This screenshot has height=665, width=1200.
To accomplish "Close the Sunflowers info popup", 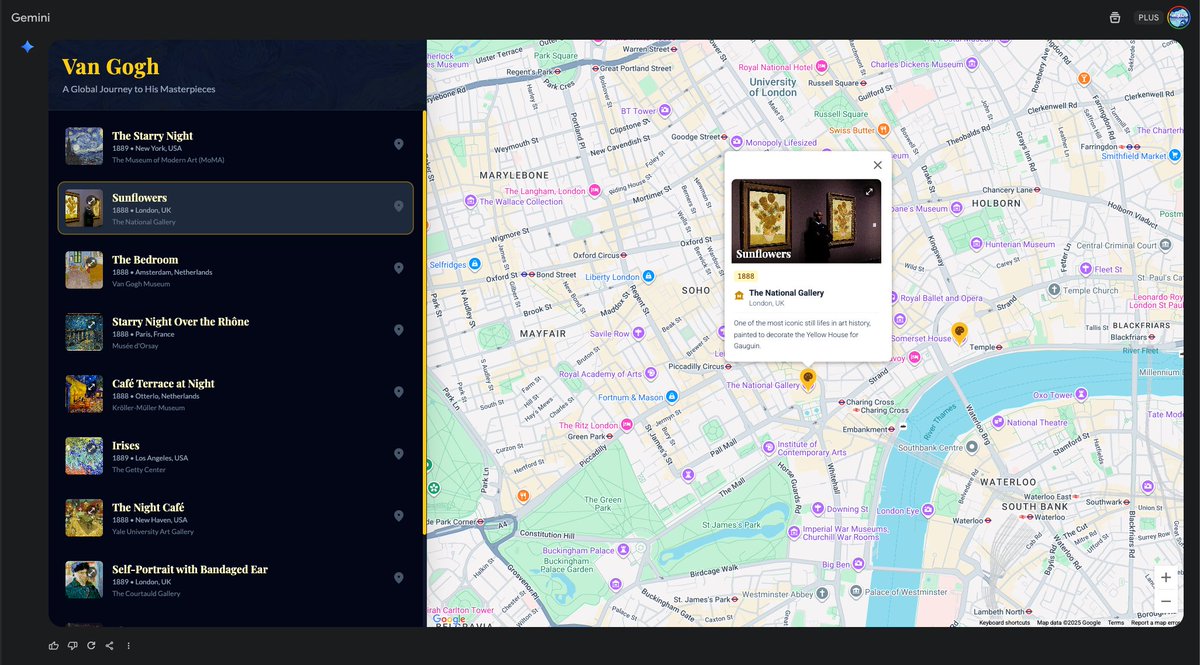I will point(877,164).
